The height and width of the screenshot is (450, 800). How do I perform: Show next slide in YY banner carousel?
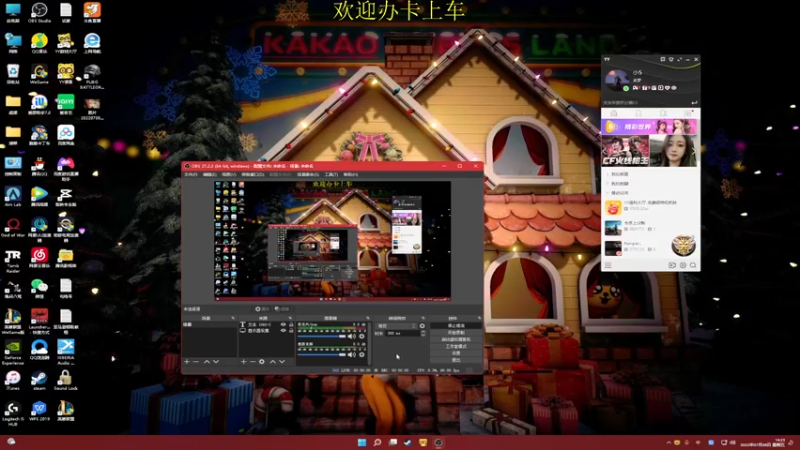(x=693, y=151)
